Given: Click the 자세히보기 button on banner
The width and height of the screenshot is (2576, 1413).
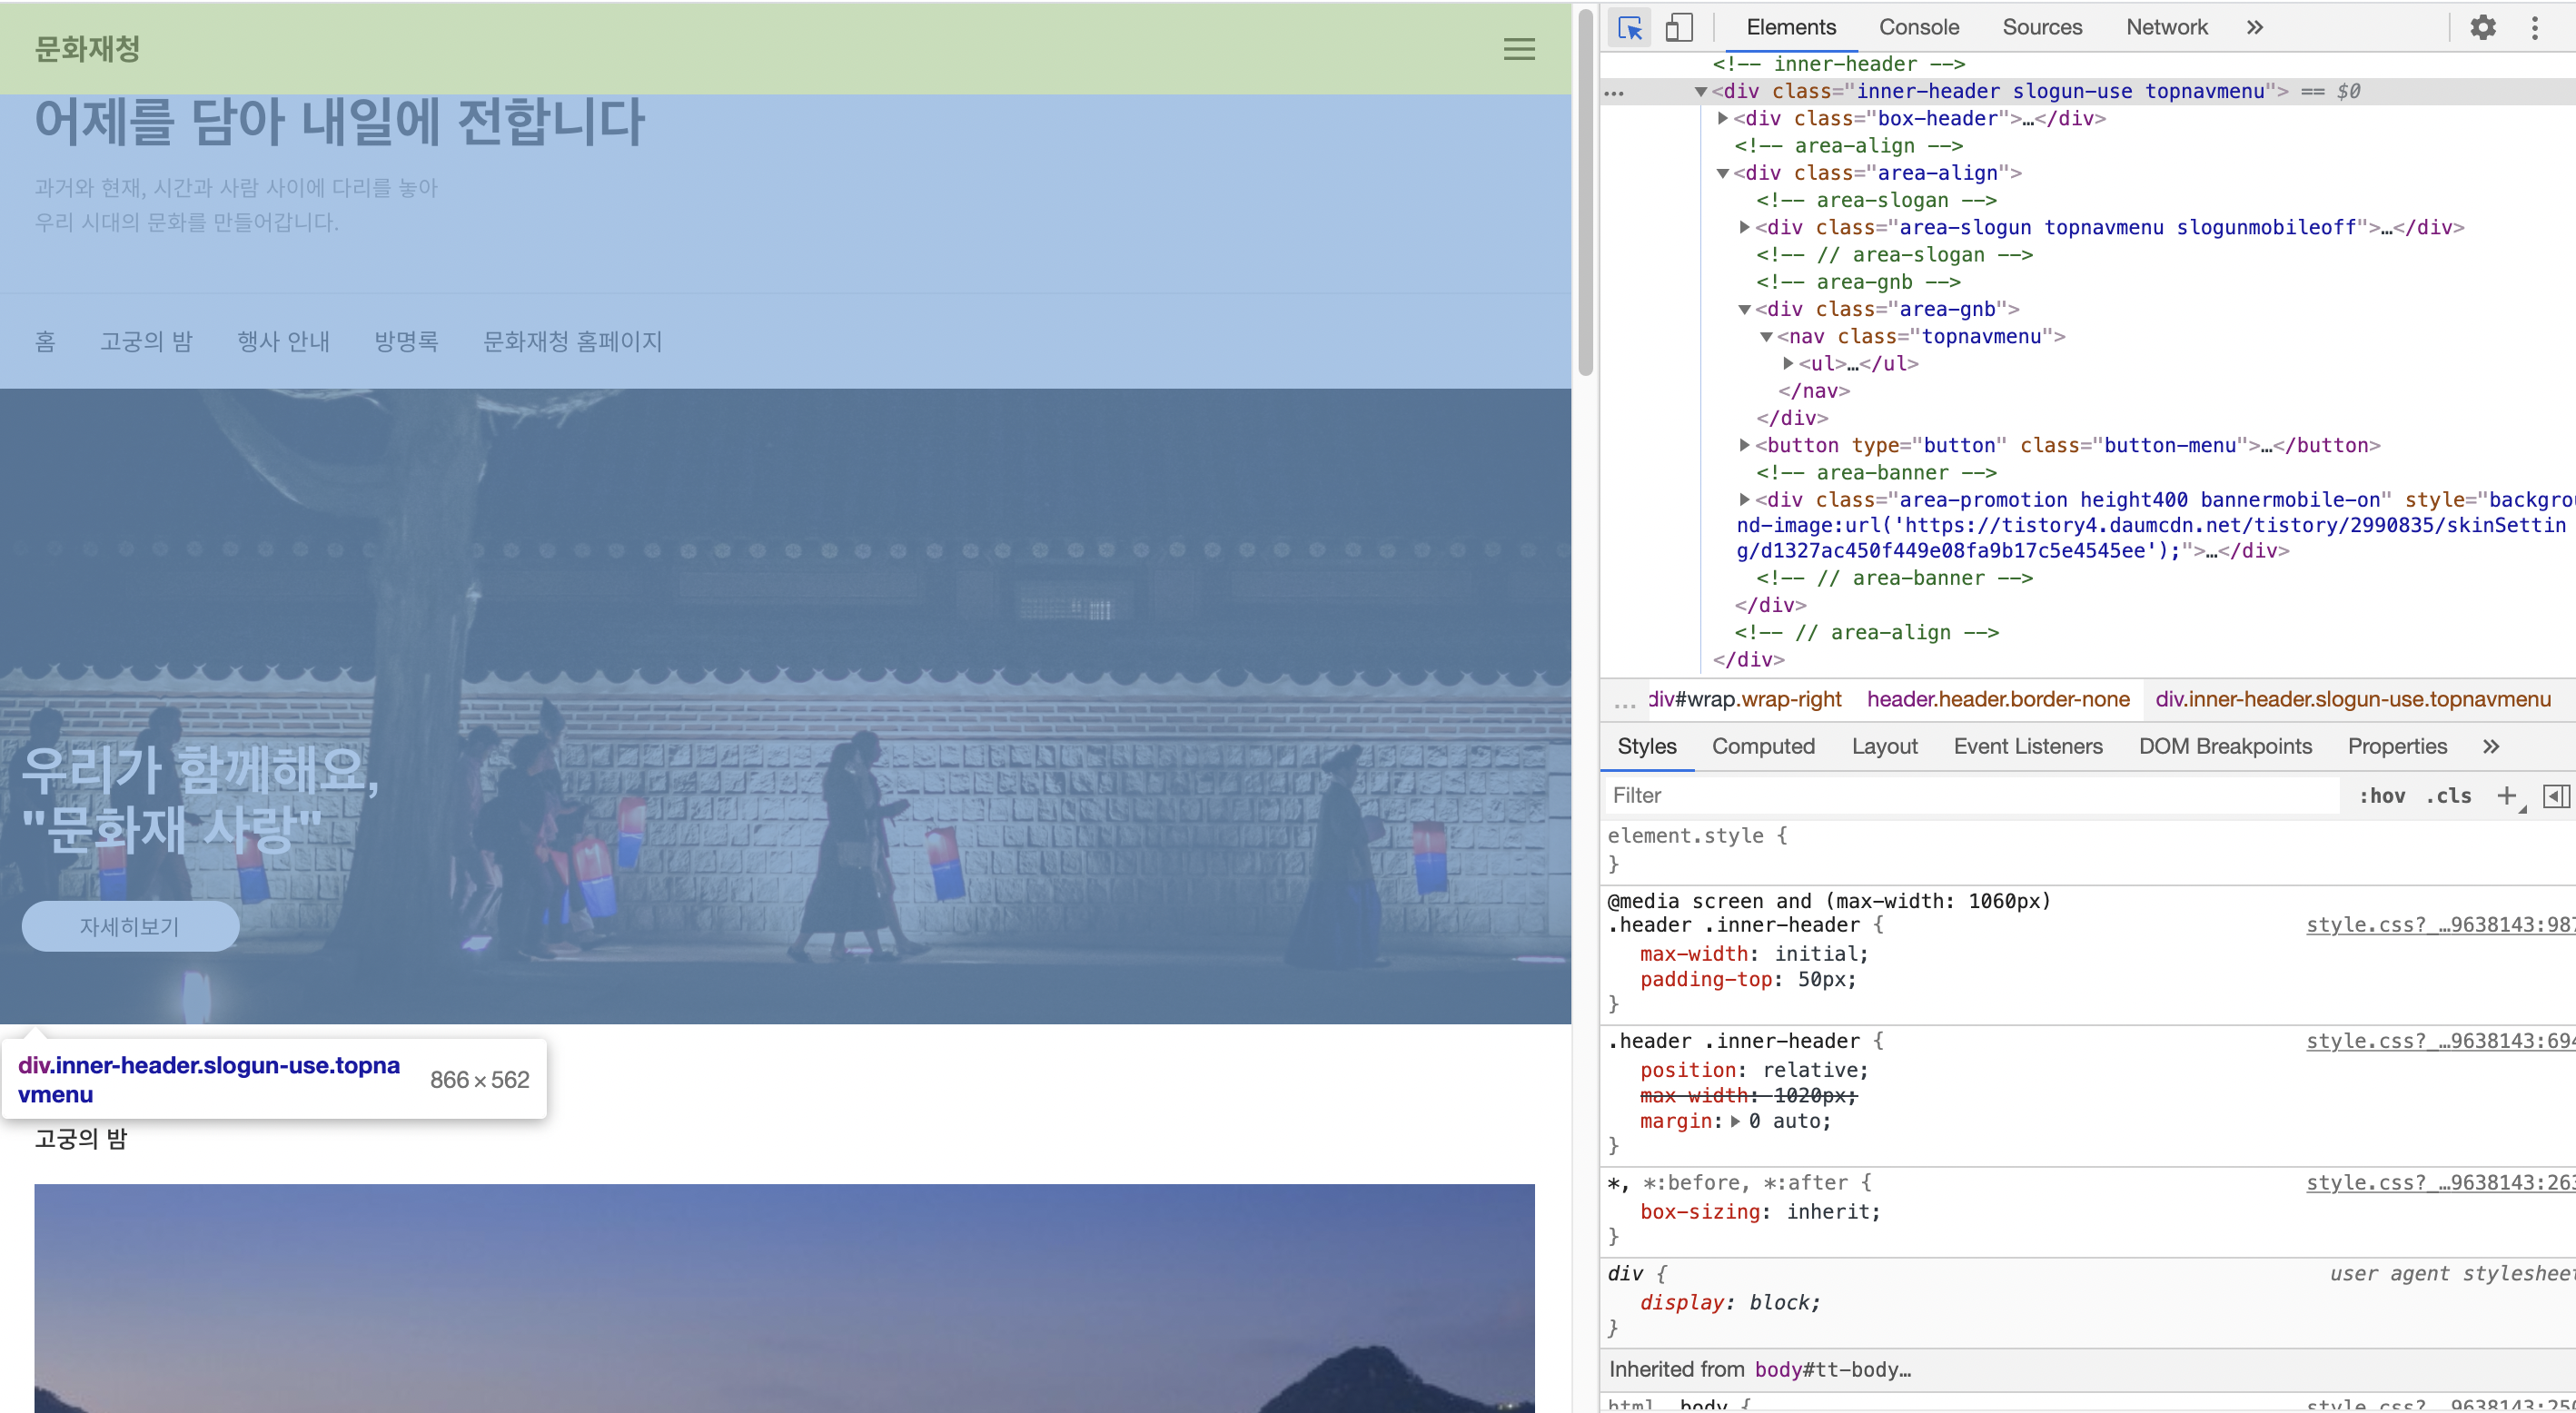Looking at the screenshot, I should [130, 927].
